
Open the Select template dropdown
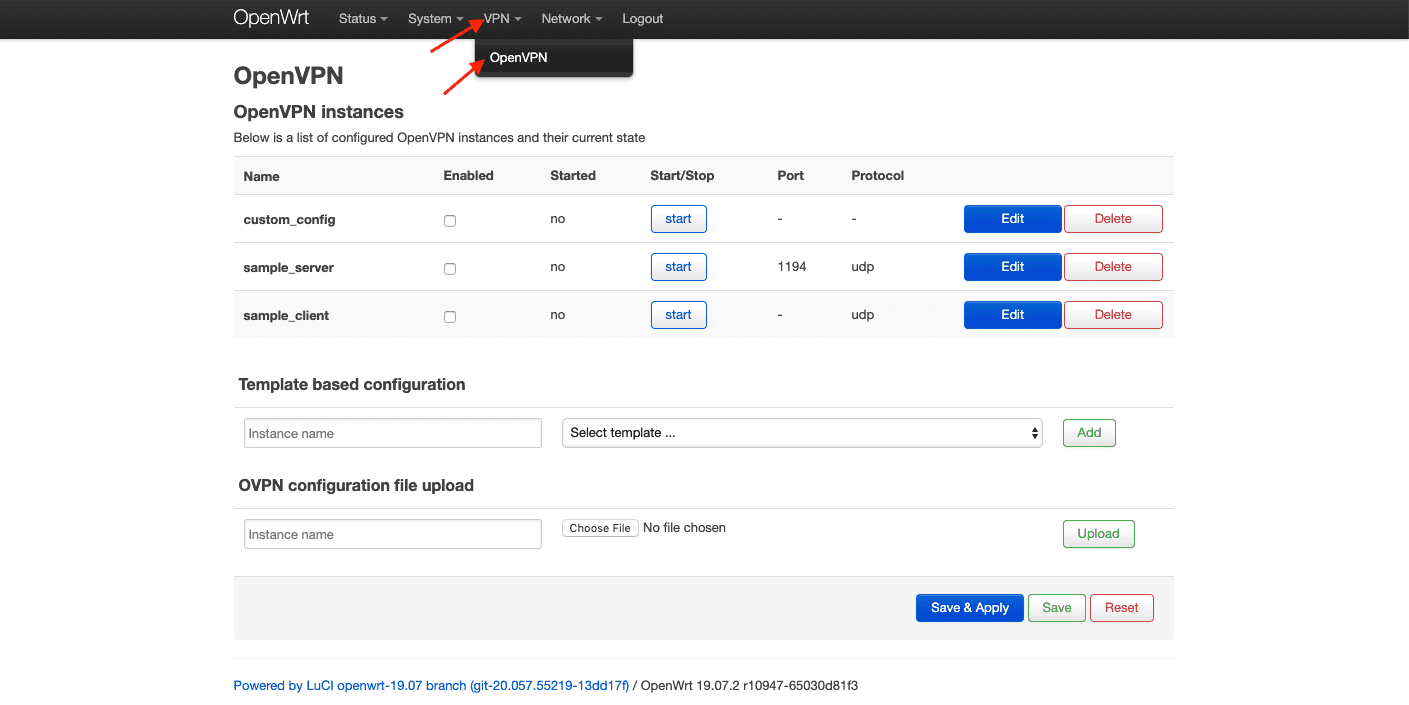(x=802, y=433)
